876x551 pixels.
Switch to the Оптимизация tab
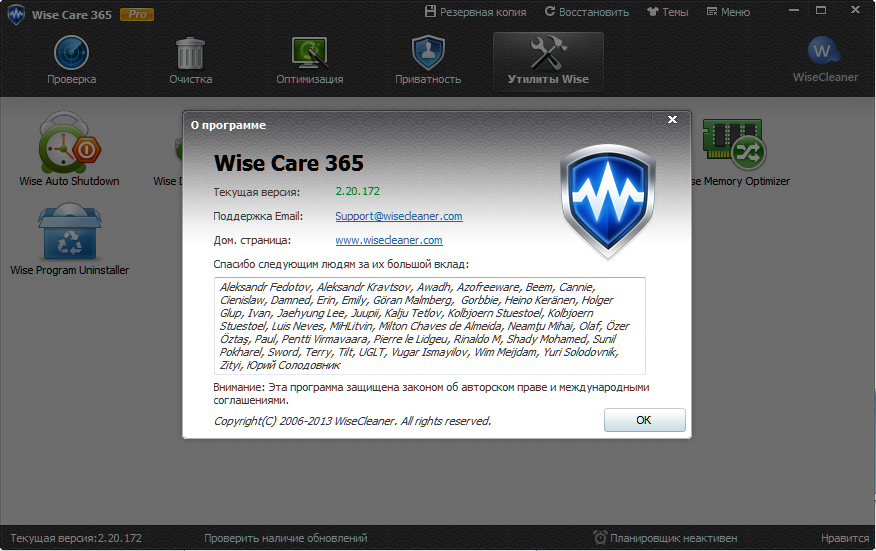[x=310, y=61]
